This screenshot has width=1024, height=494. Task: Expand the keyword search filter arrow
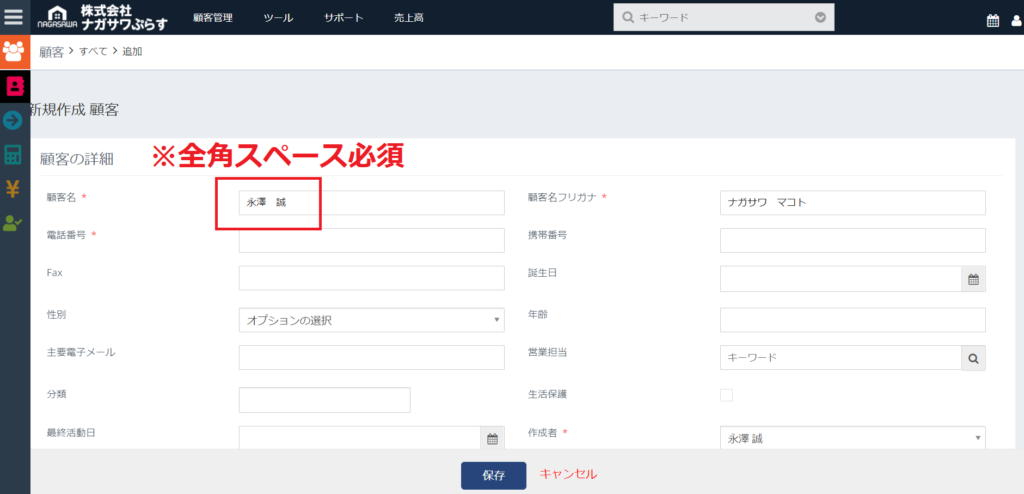point(821,17)
